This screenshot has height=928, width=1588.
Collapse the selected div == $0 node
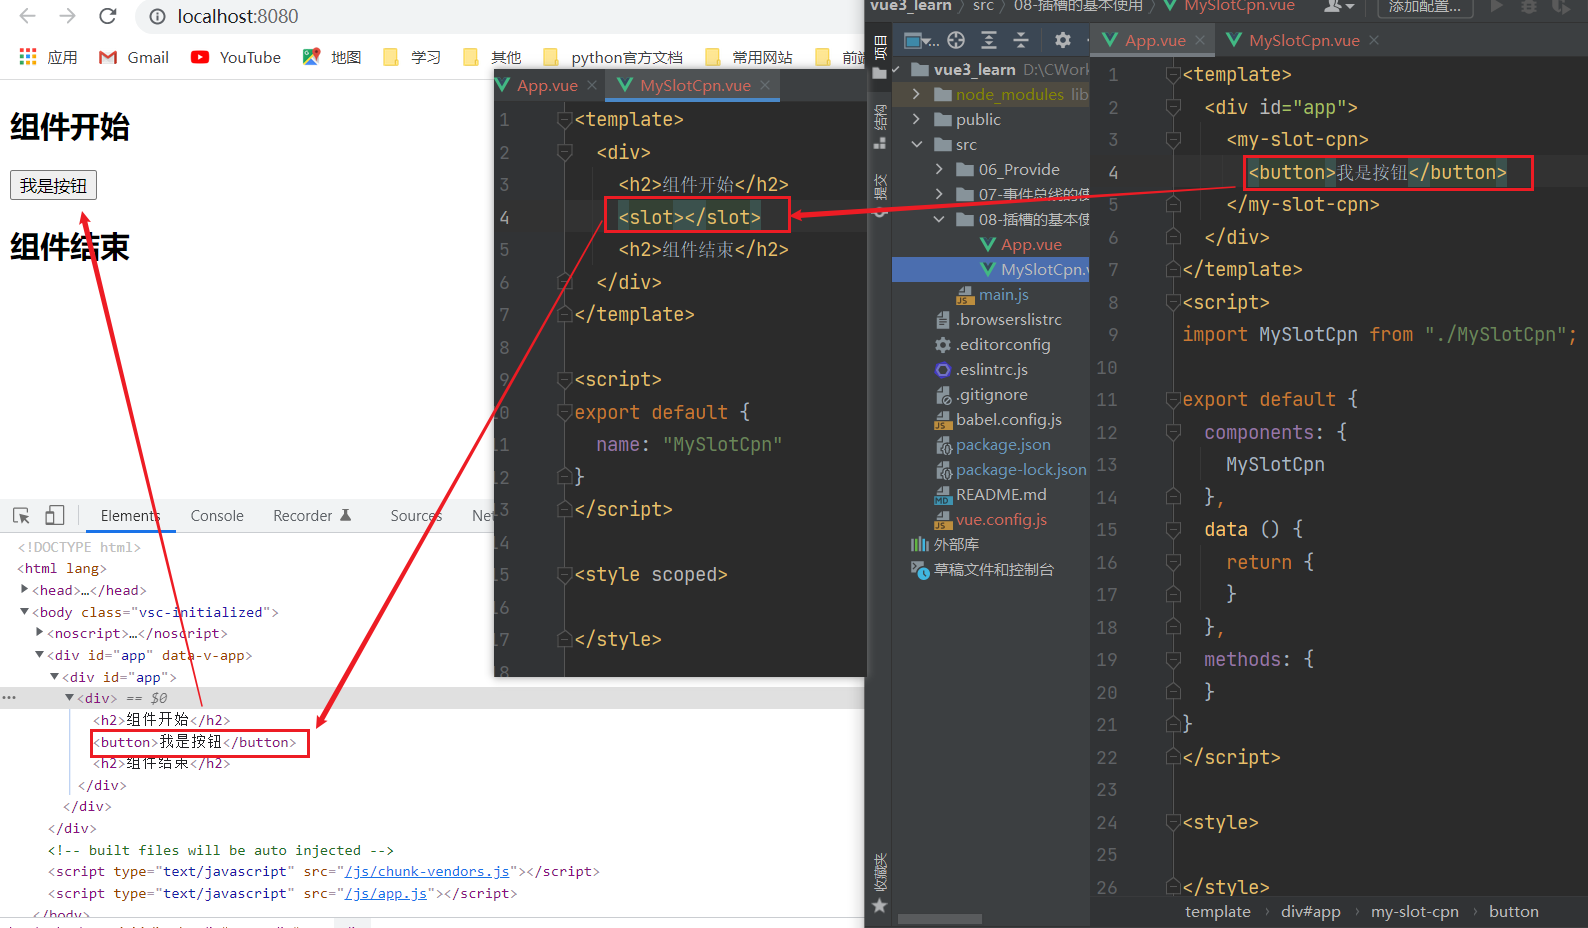tap(69, 698)
